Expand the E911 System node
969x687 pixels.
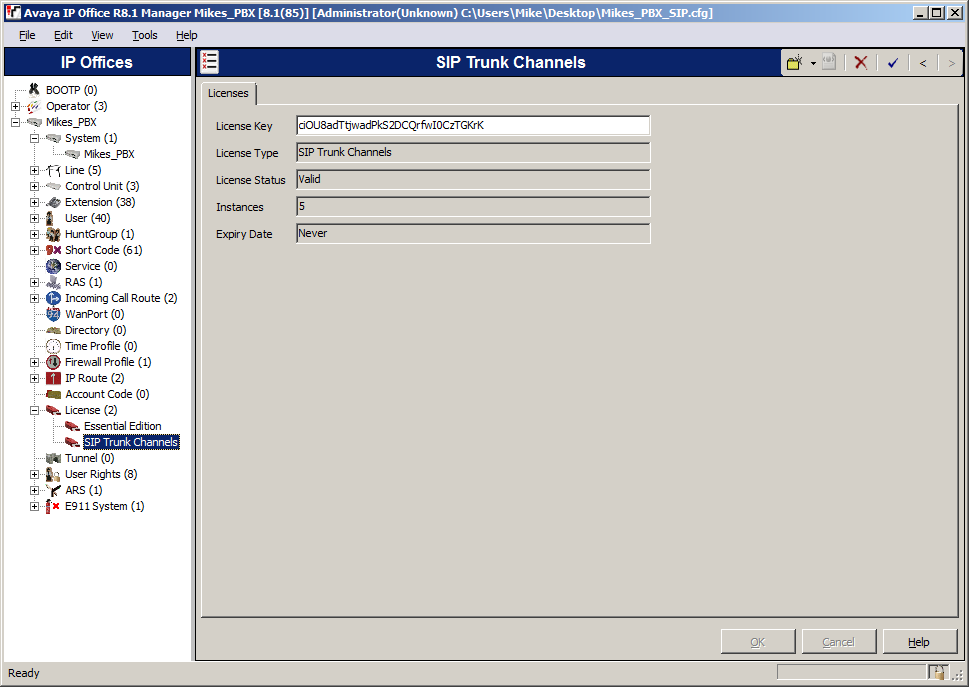35,506
